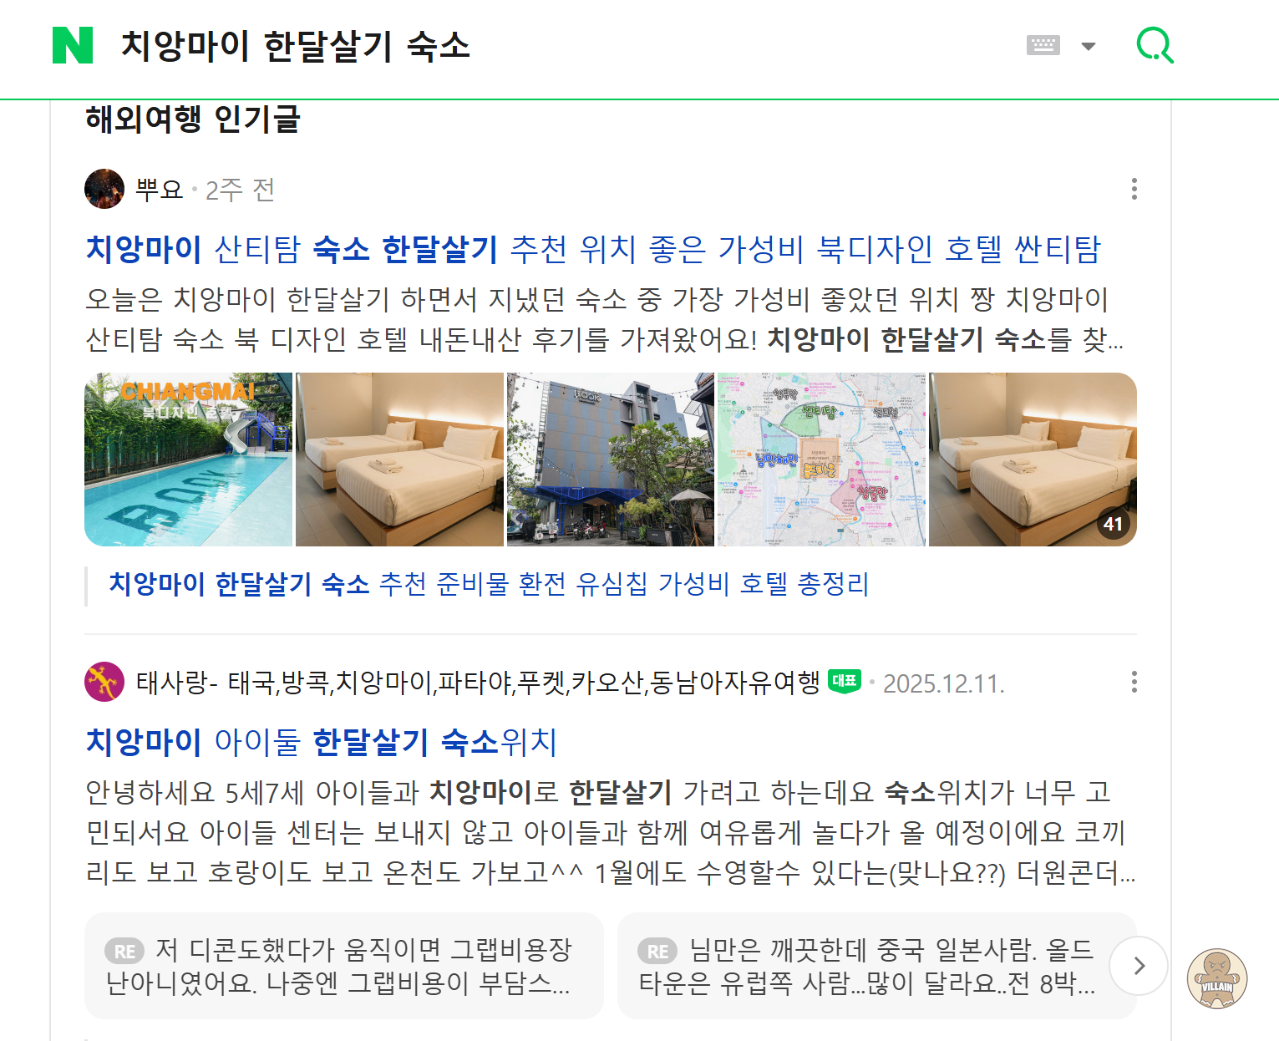Open the virtual keyboard icon

click(x=1043, y=46)
